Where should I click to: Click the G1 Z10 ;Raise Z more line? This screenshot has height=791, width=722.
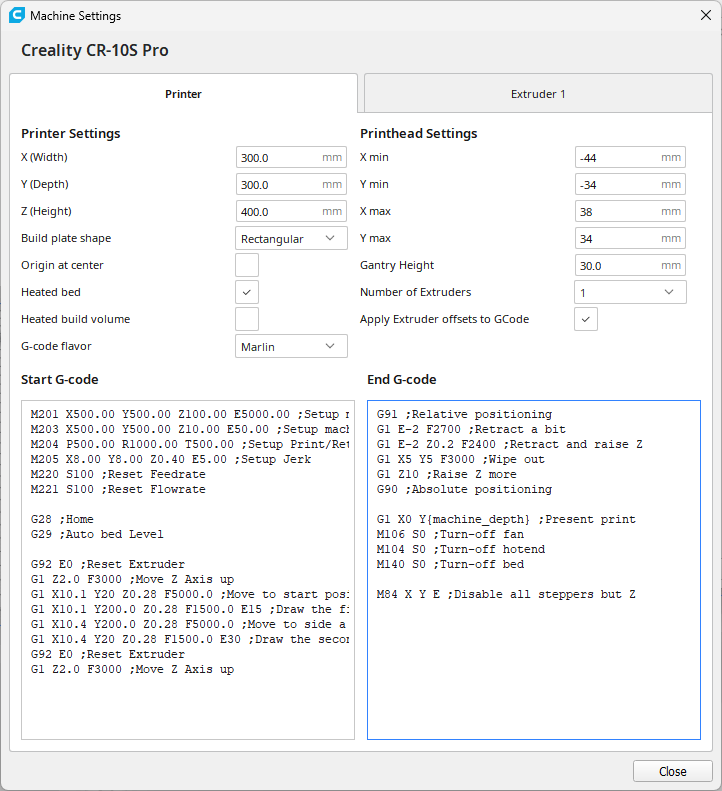coord(447,474)
